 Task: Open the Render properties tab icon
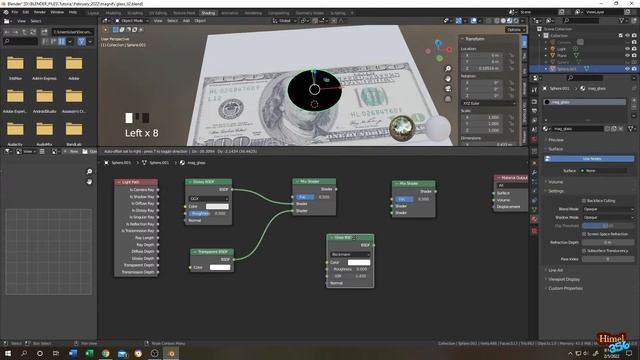[534, 102]
